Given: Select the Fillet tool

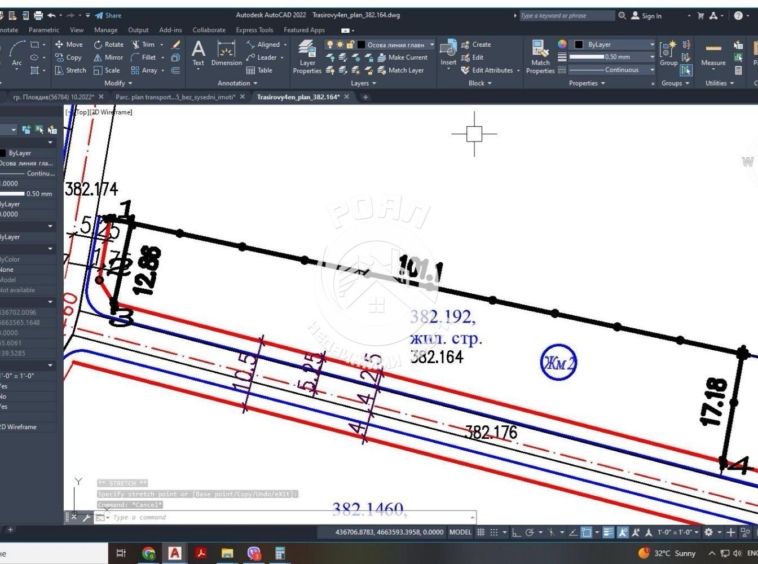Looking at the screenshot, I should pos(144,58).
